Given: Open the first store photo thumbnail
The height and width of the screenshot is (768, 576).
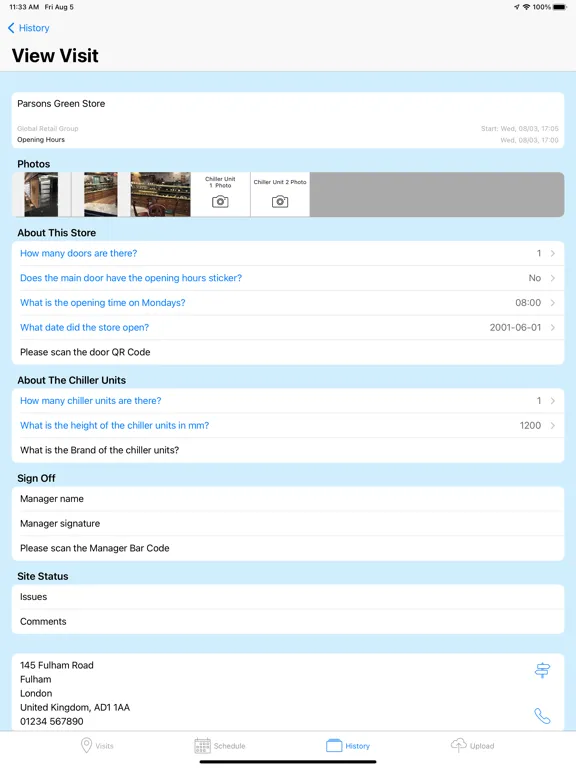Looking at the screenshot, I should [41, 194].
